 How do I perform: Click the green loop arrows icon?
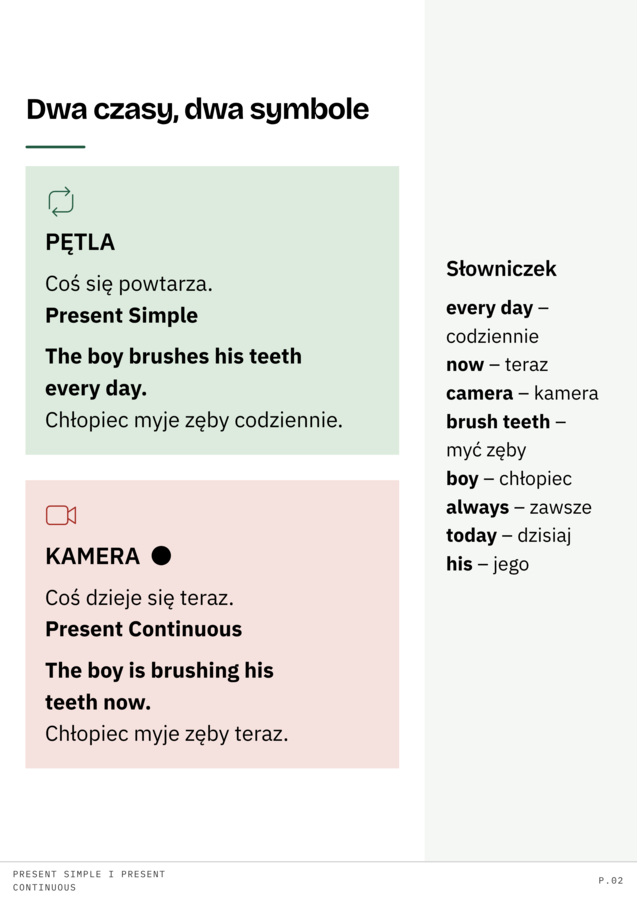[61, 201]
